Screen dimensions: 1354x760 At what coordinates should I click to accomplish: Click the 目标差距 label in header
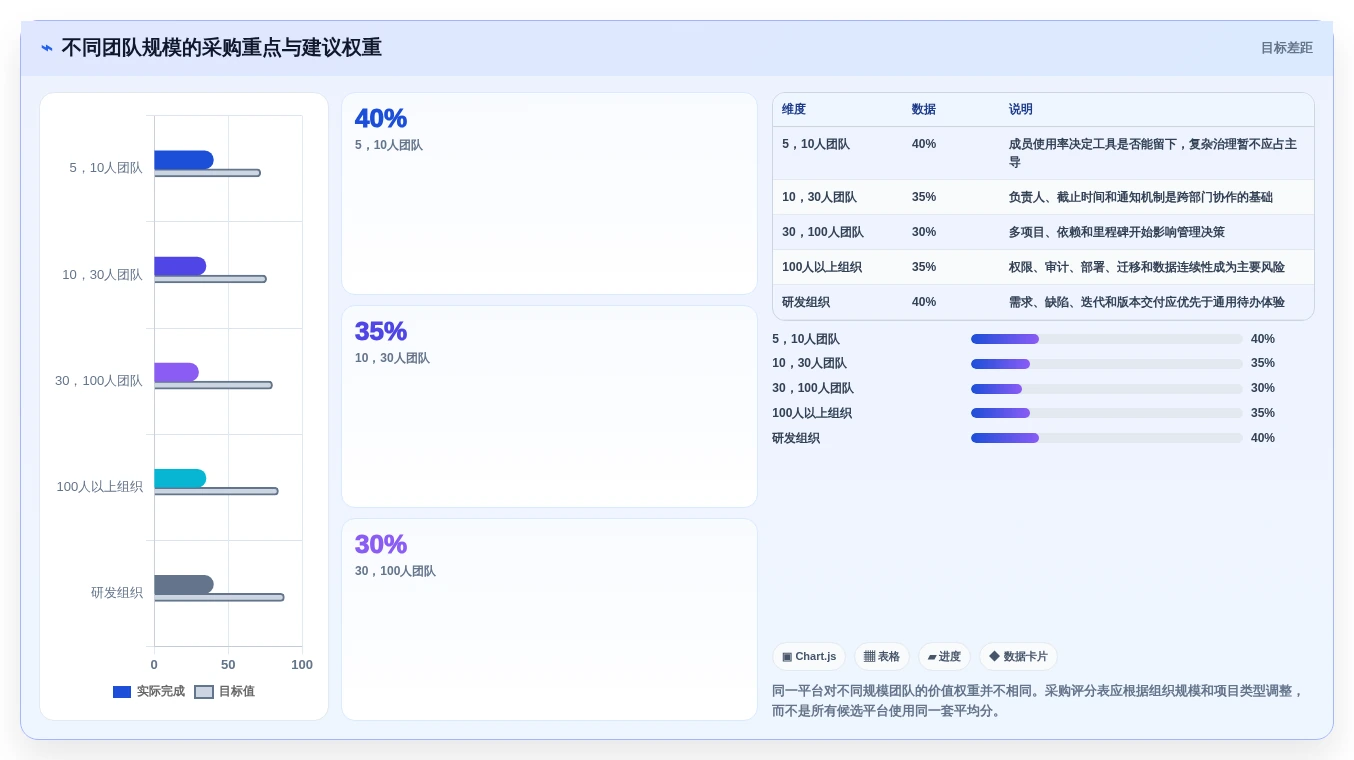click(x=1286, y=48)
